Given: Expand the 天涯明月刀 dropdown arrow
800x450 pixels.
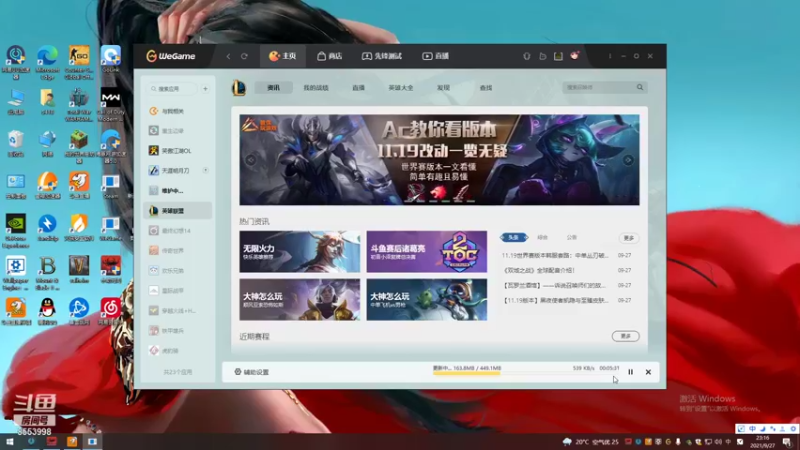Looking at the screenshot, I should (206, 170).
